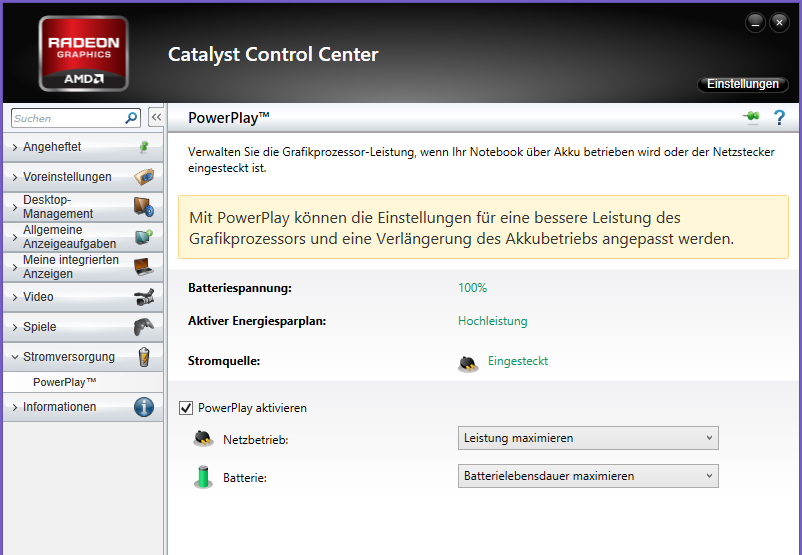The width and height of the screenshot is (802, 555).
Task: Pin this page using the green pushpin
Action: pyautogui.click(x=751, y=117)
